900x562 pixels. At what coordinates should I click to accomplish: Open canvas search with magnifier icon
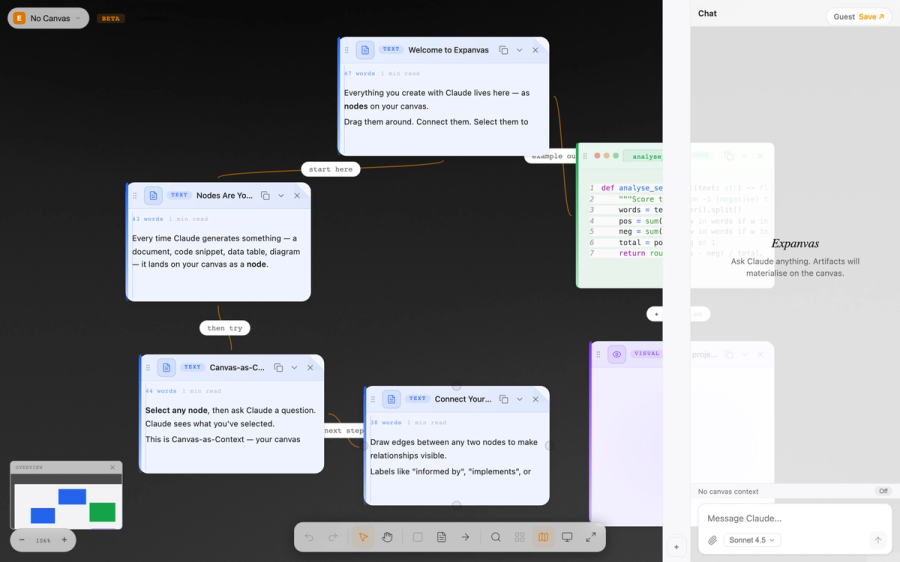(496, 537)
